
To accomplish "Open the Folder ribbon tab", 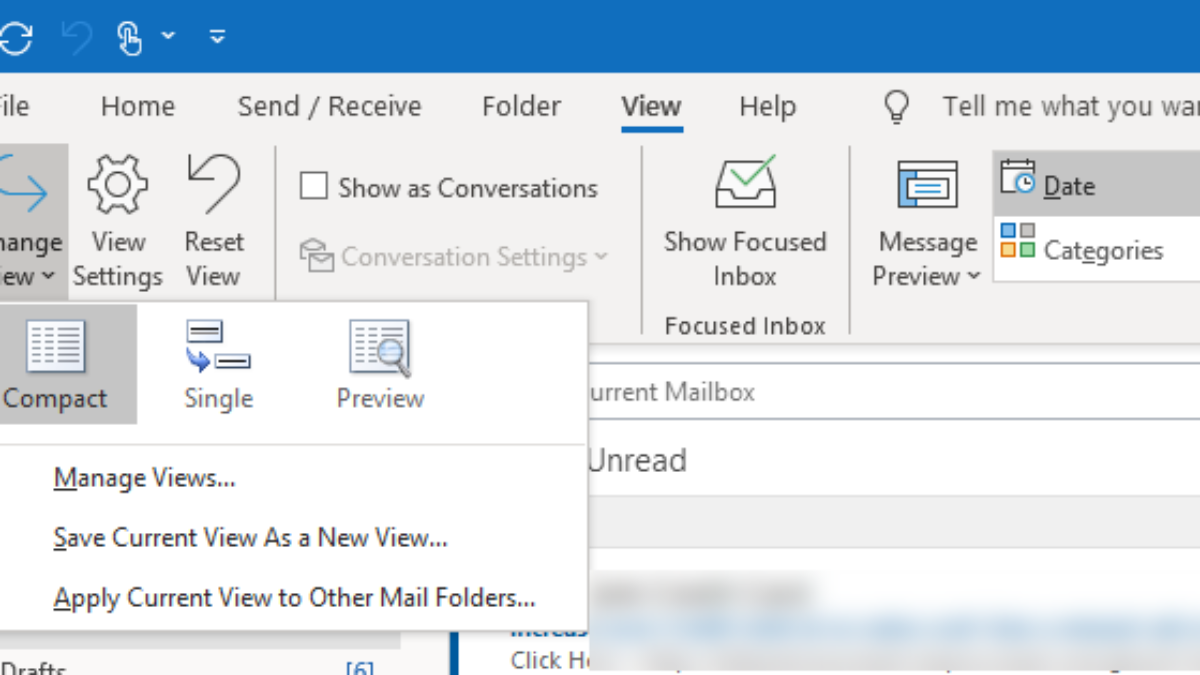I will 521,106.
